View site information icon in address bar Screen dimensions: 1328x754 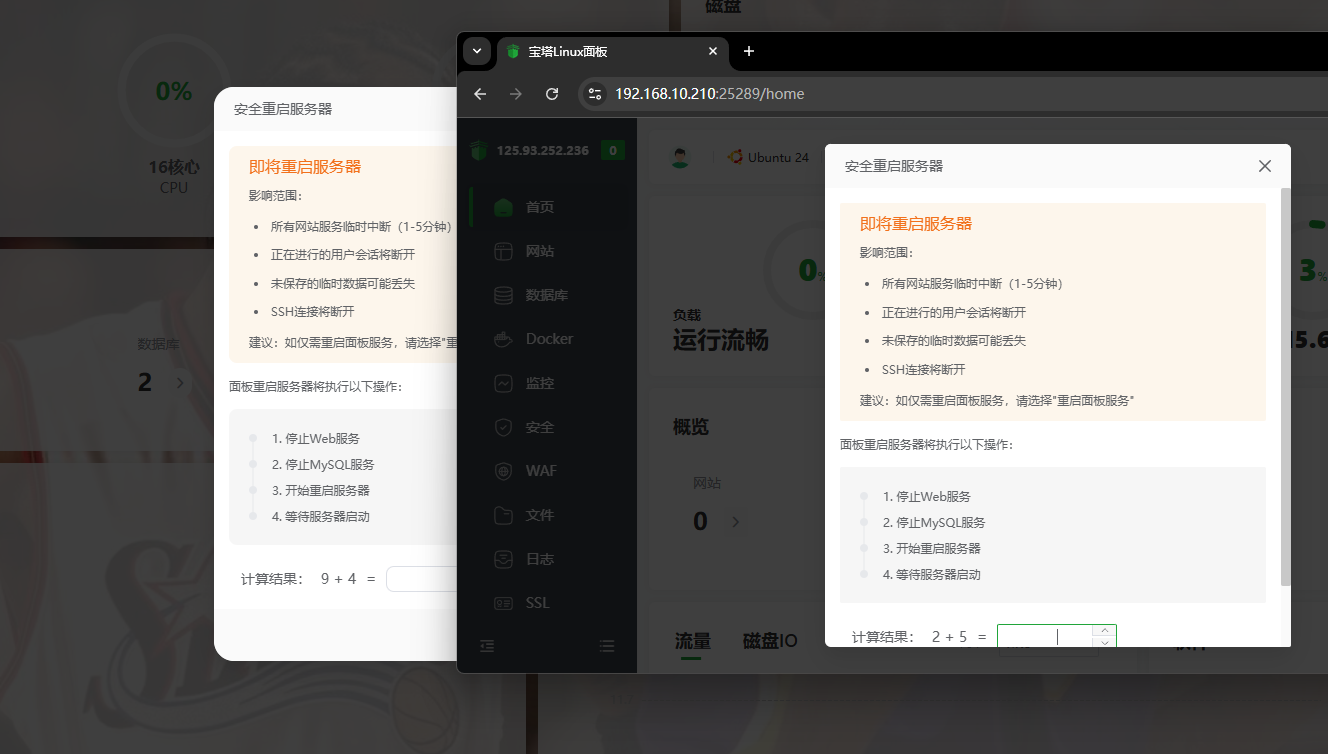(x=595, y=94)
